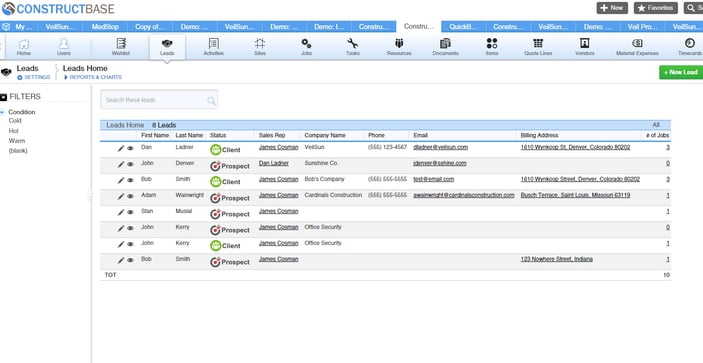Viewport: 703px width, 363px height.
Task: Switch to the MedStop app tab
Action: coord(105,27)
